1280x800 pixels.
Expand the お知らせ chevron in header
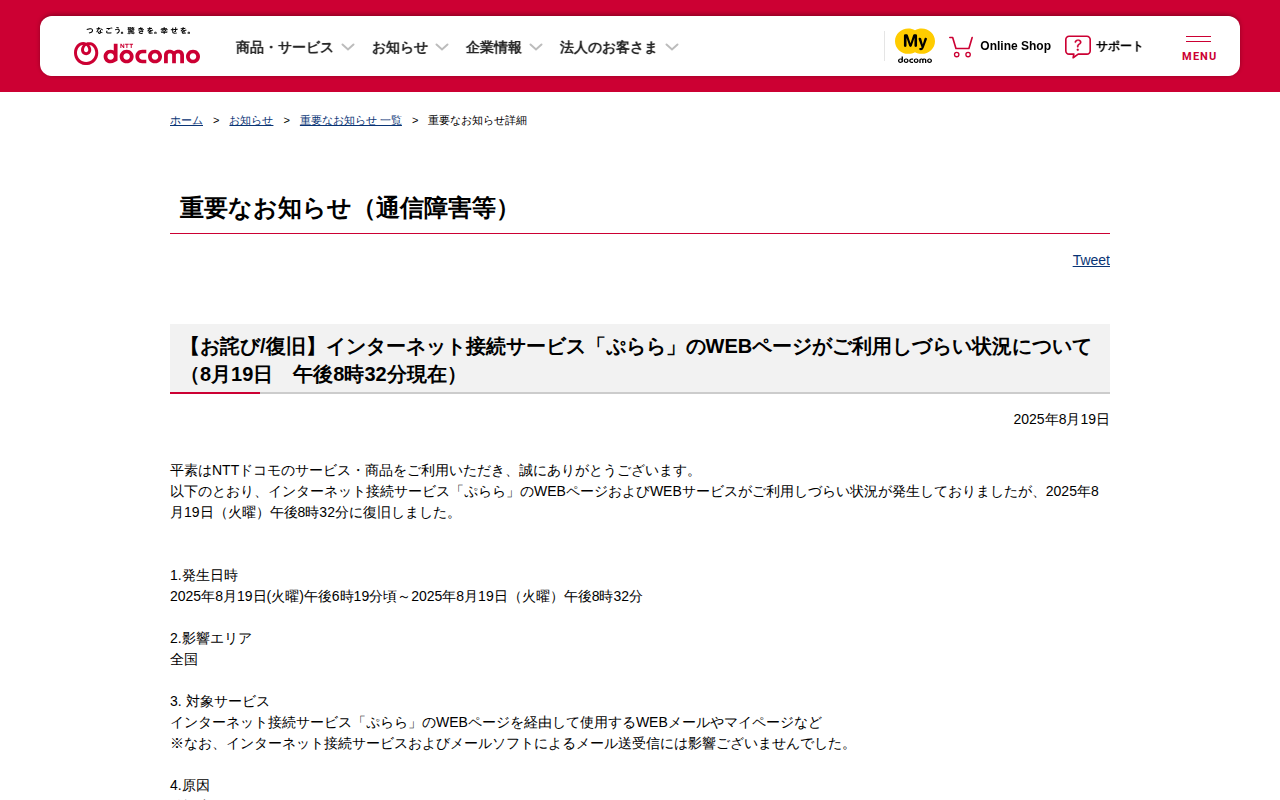point(442,47)
